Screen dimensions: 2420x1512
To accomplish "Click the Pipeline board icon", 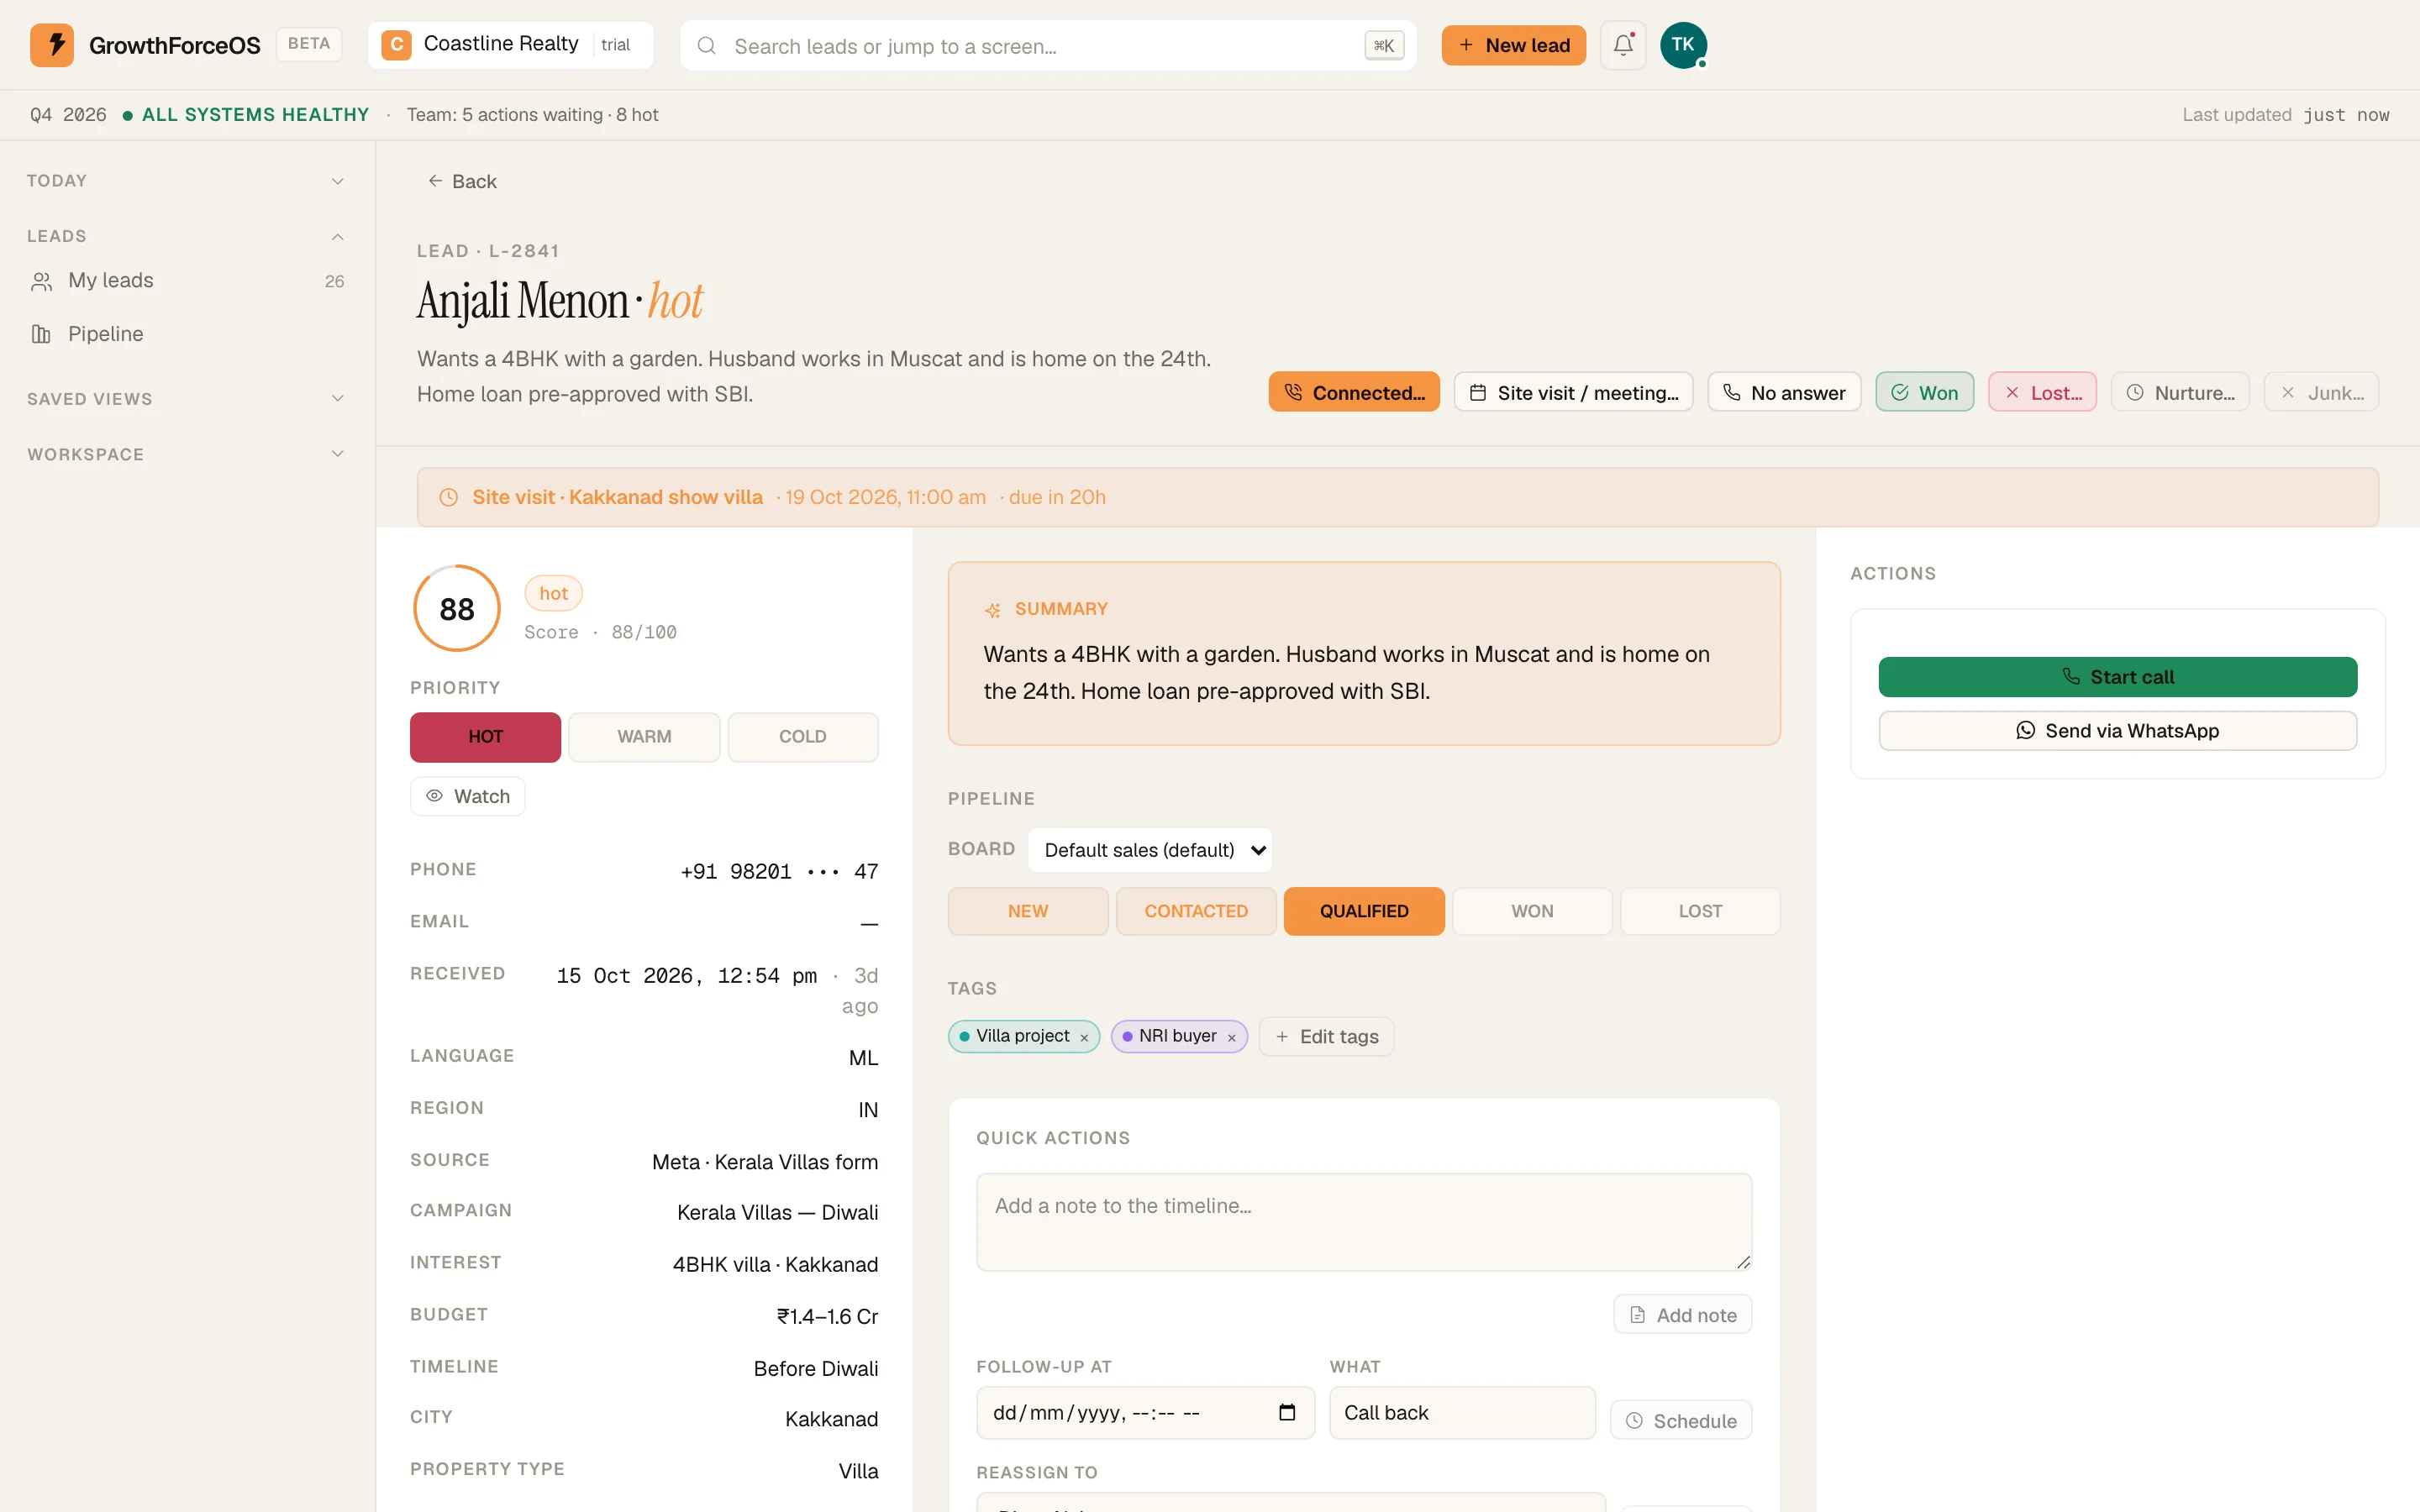I will point(41,334).
